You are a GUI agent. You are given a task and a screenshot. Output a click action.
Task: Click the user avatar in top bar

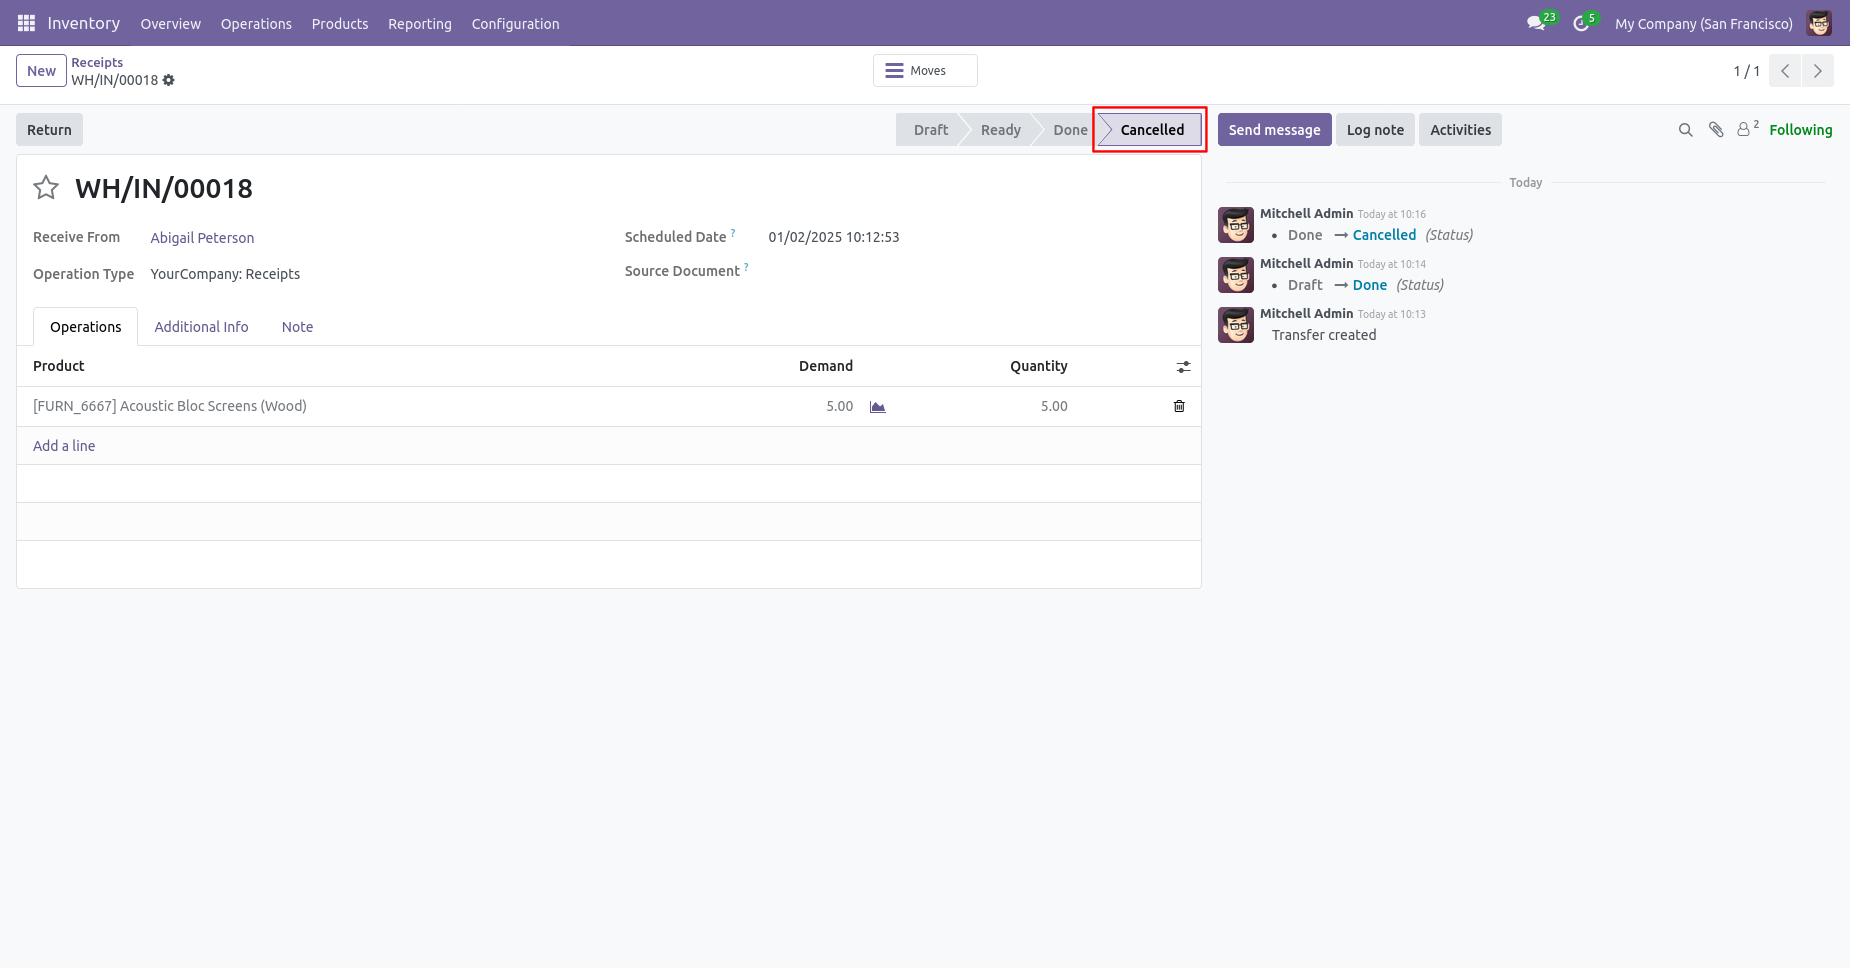[1819, 23]
